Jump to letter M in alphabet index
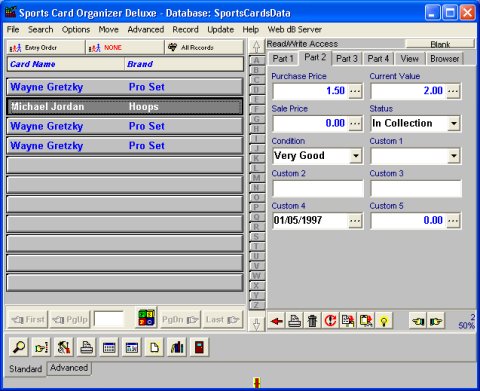The height and width of the screenshot is (391, 480). 256,178
